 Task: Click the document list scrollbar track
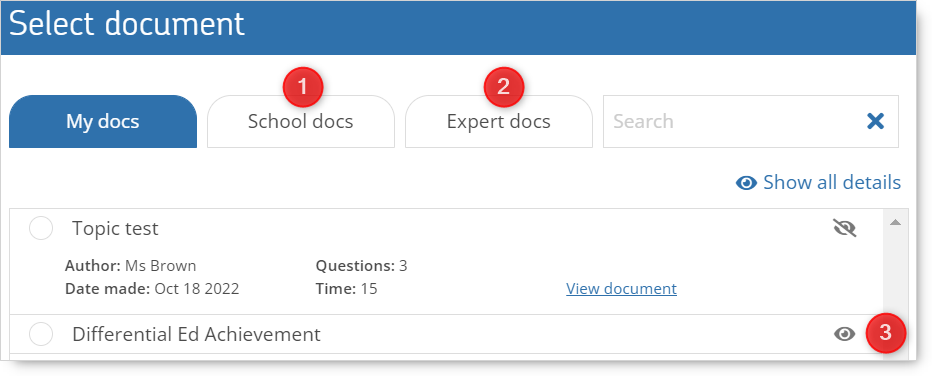tap(895, 279)
